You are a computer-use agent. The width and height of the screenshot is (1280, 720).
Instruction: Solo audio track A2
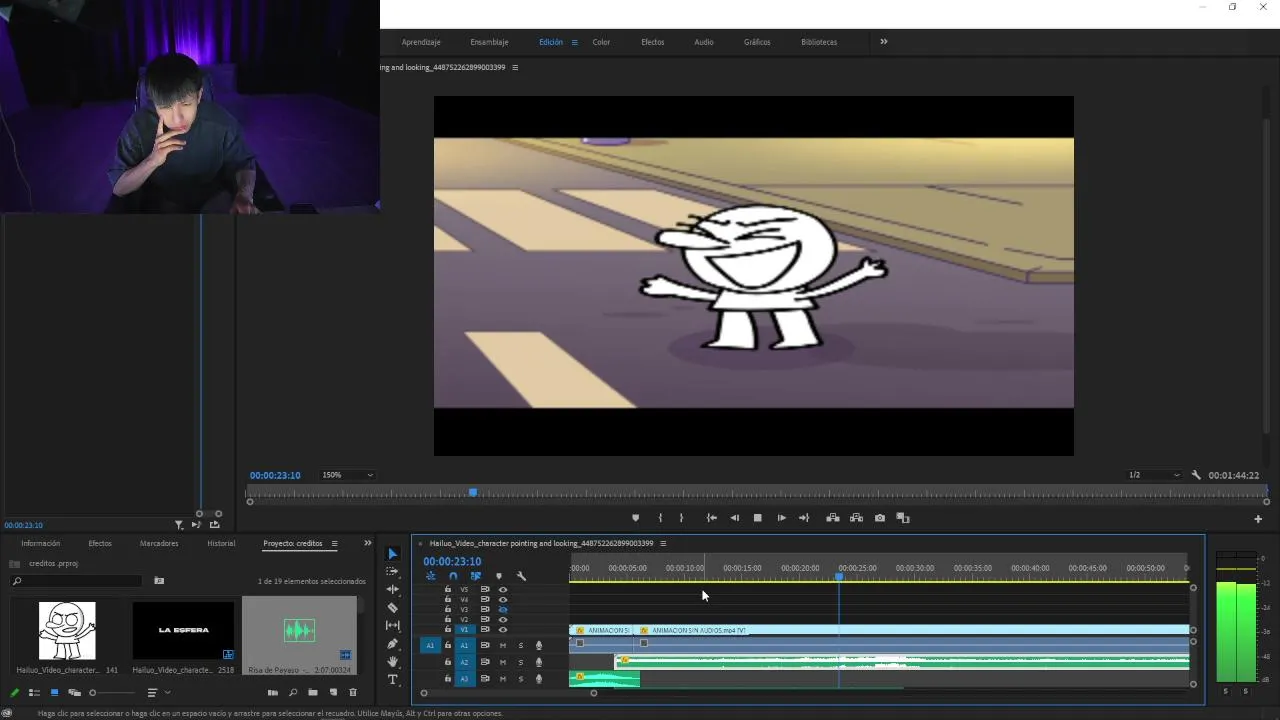tap(520, 662)
